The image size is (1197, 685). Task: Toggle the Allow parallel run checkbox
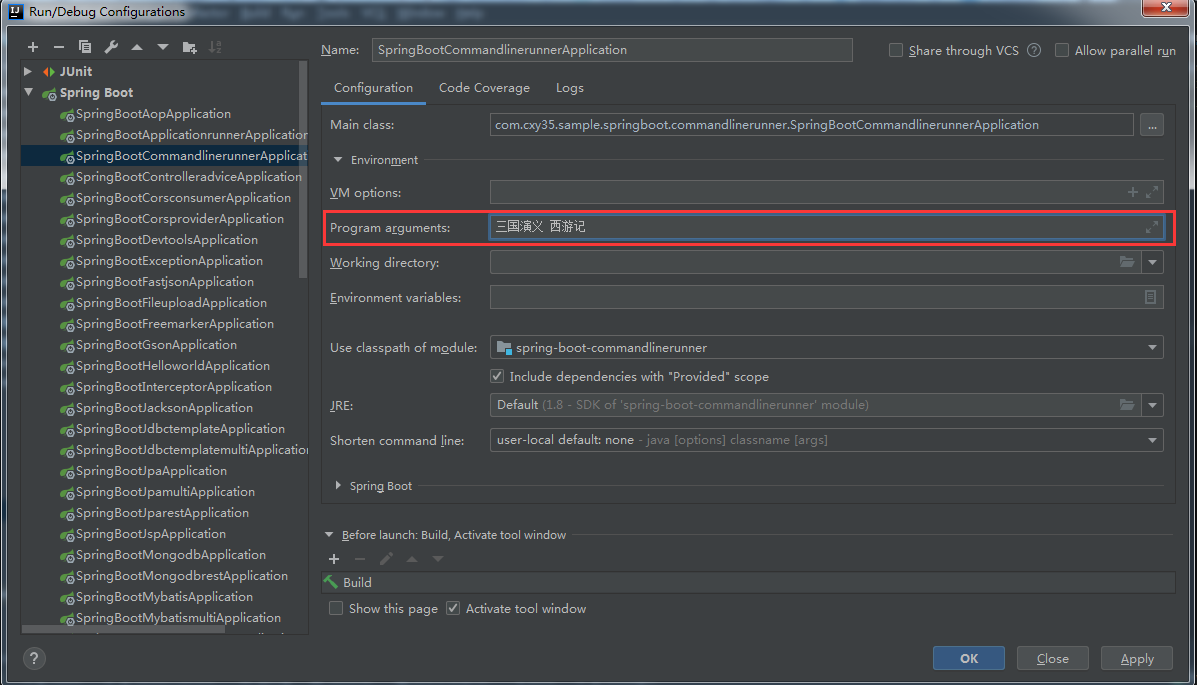click(x=1062, y=50)
